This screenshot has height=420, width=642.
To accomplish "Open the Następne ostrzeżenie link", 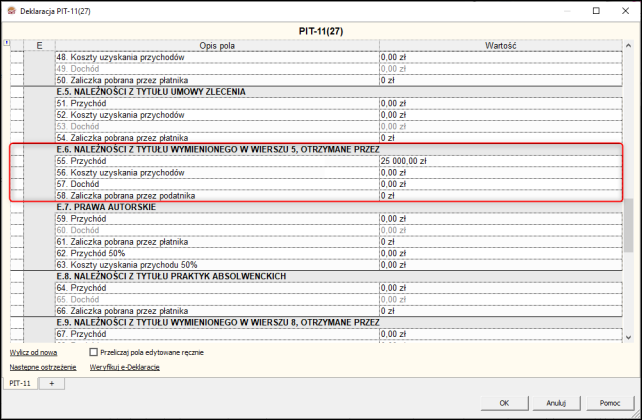I will tap(43, 367).
